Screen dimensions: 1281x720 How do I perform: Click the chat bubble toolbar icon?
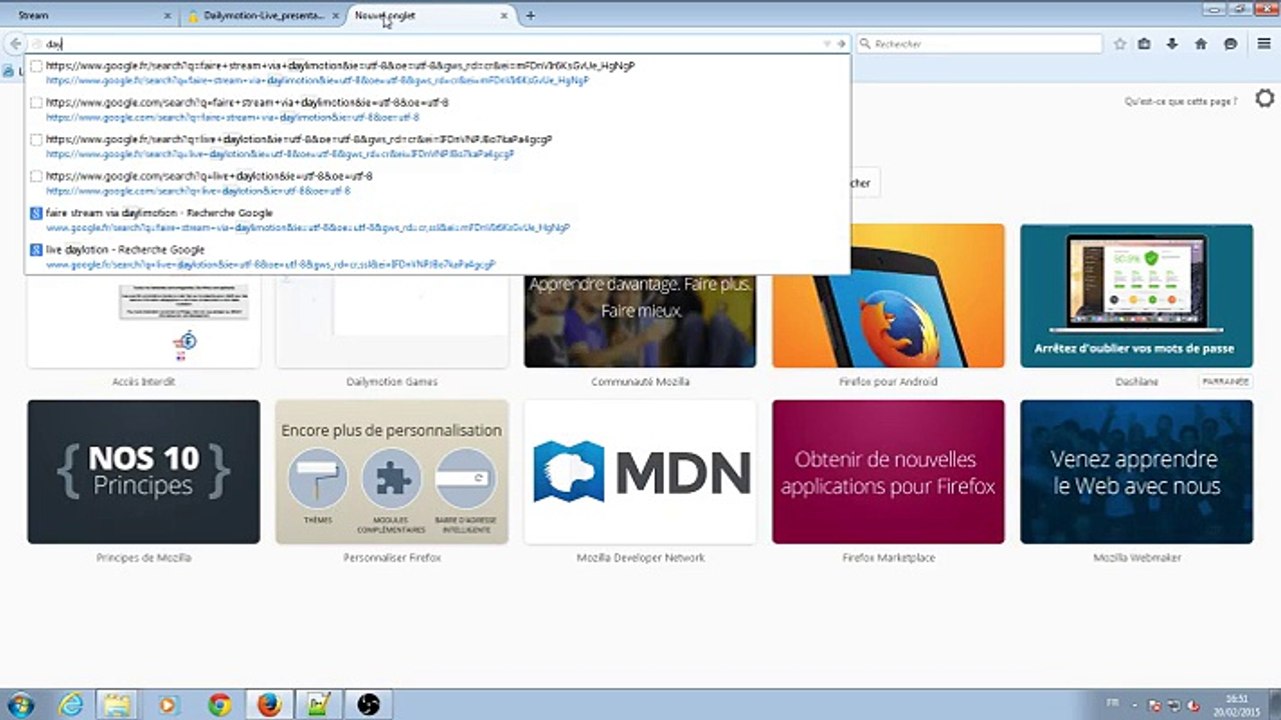tap(1230, 44)
